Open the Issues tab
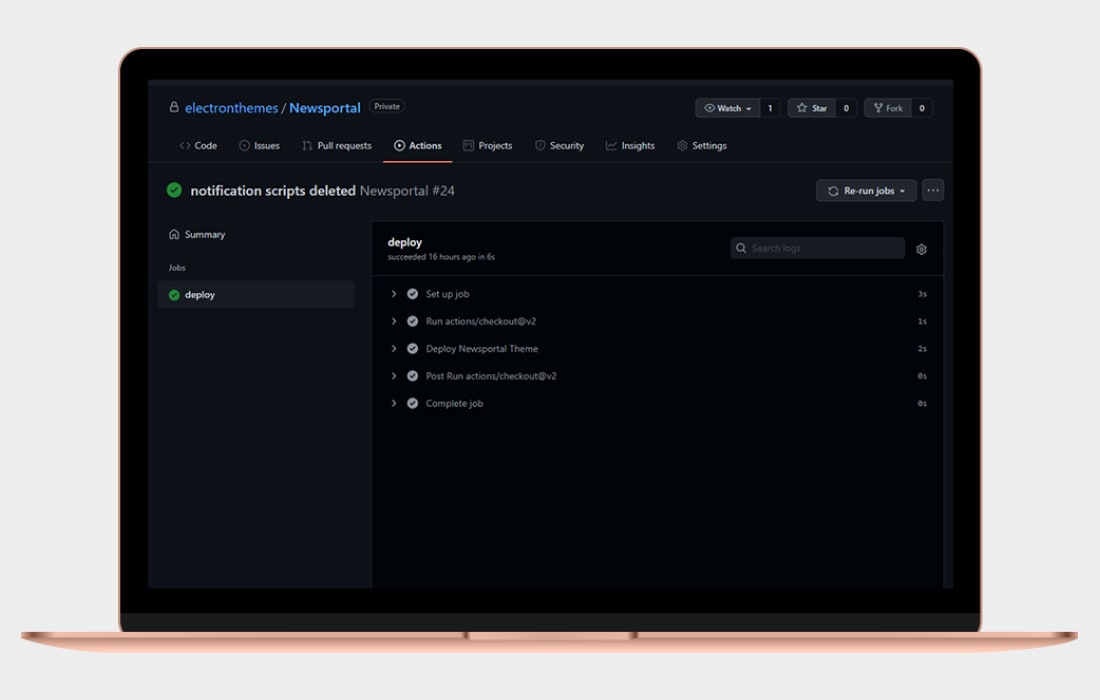This screenshot has width=1100, height=700. 259,146
